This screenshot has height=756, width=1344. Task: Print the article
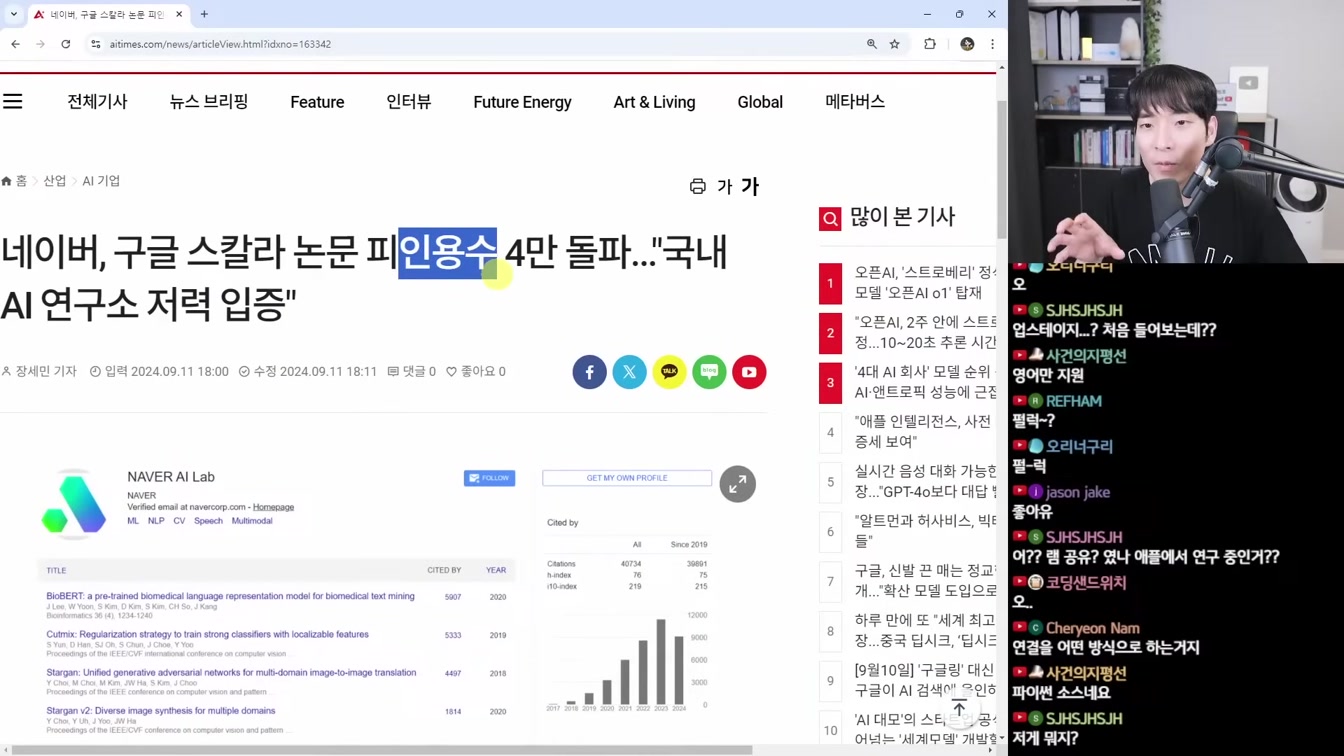point(698,186)
